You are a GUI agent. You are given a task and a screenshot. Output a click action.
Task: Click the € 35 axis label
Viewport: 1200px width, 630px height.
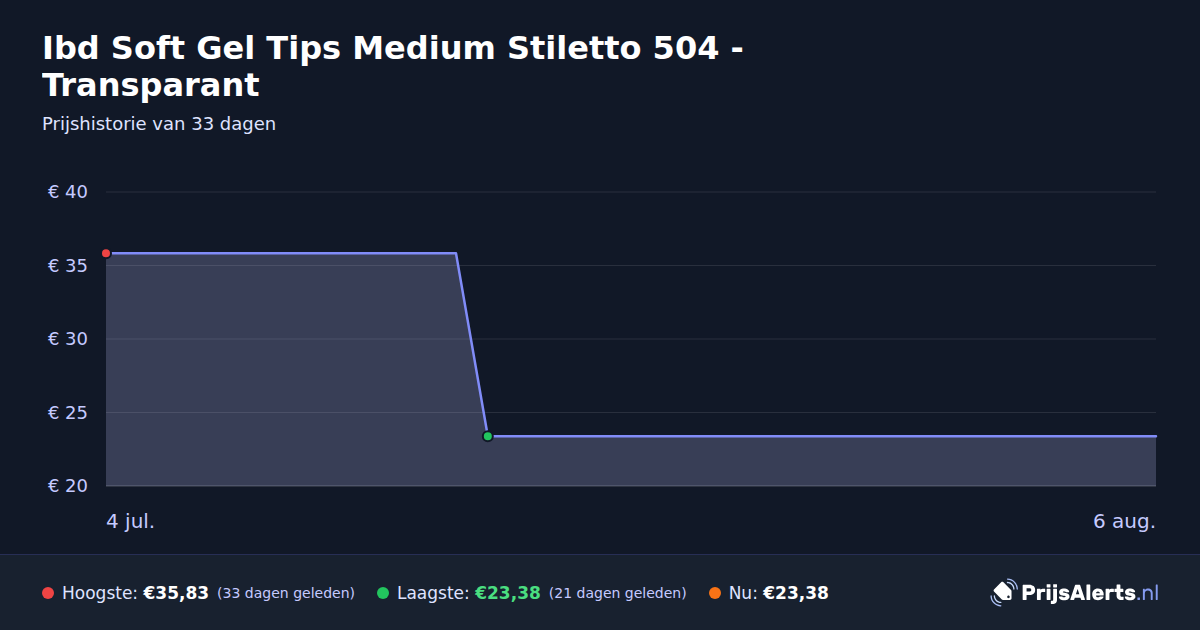68,266
